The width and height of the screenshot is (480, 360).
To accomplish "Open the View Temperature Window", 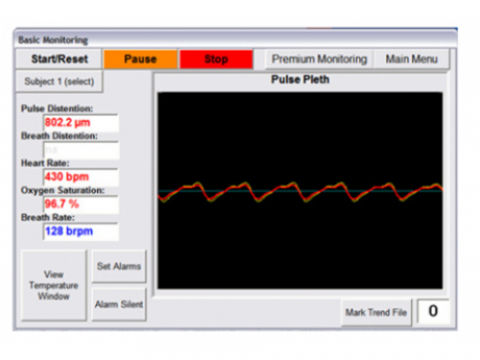I will point(54,285).
